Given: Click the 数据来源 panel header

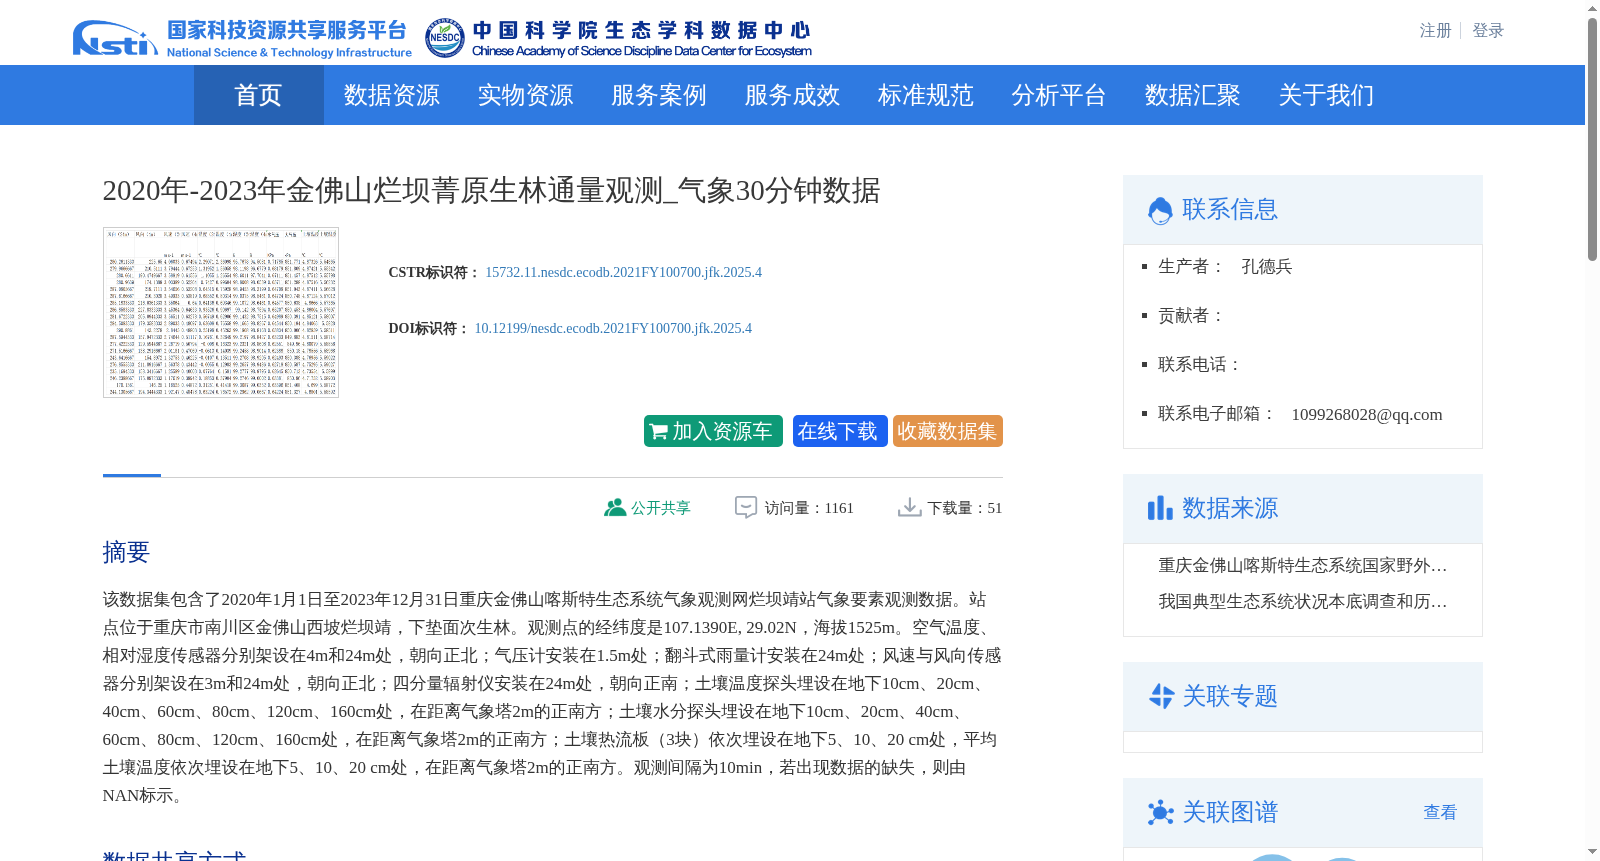Looking at the screenshot, I should tap(1303, 509).
